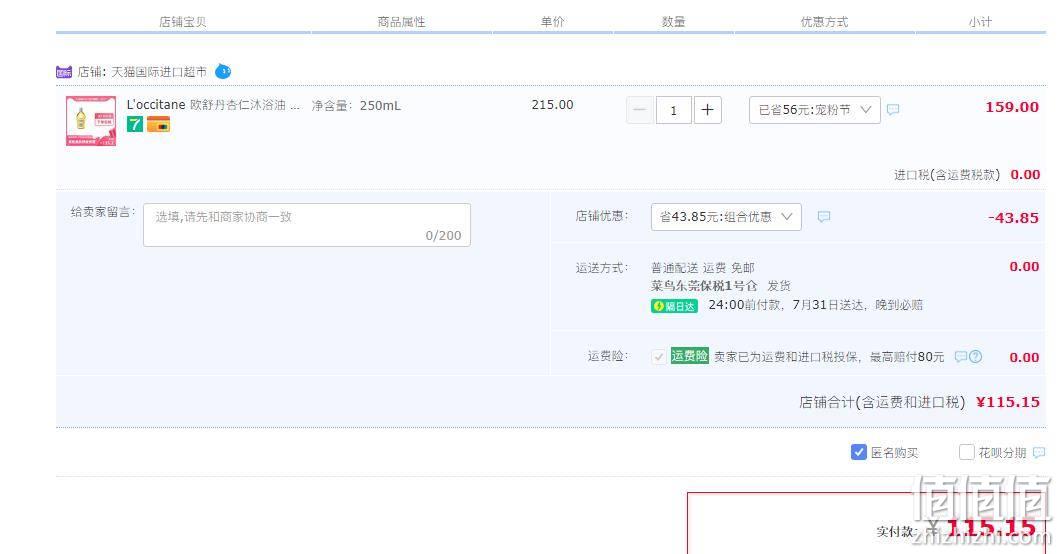
Task: Click the 净含量: 250mL attribute text
Action: pos(356,106)
